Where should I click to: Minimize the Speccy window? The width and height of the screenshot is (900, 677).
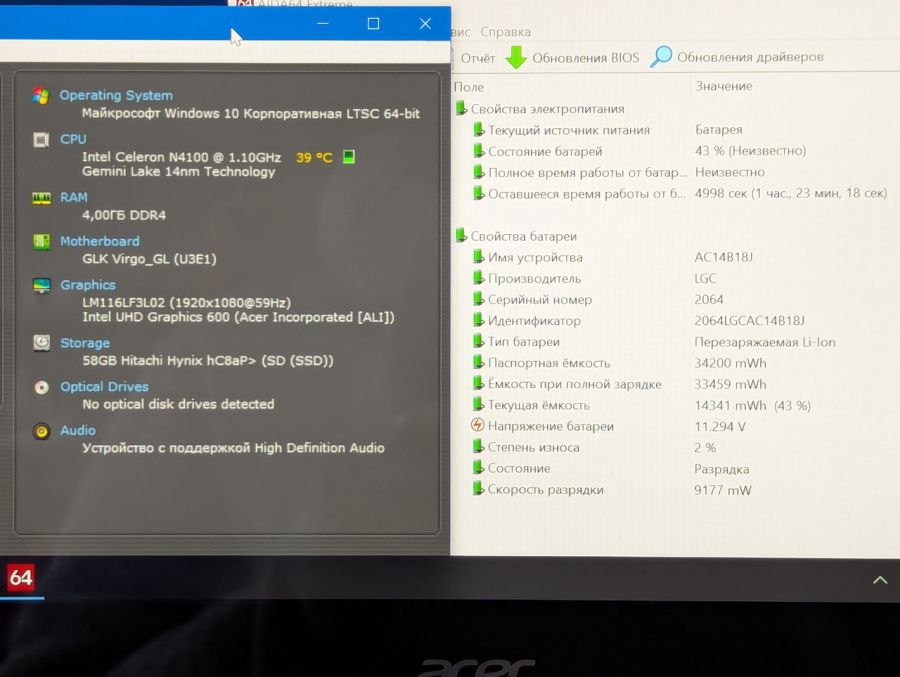tap(323, 24)
